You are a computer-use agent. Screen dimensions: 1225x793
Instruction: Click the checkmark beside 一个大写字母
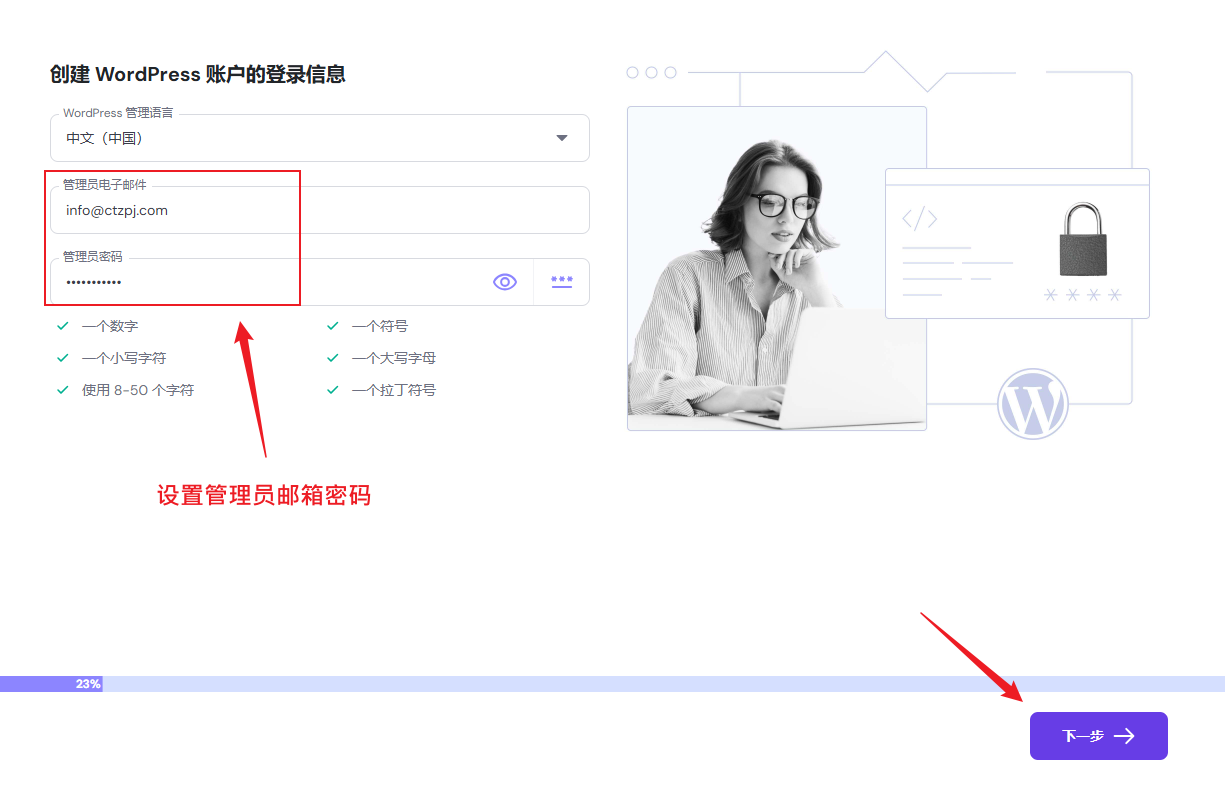333,358
